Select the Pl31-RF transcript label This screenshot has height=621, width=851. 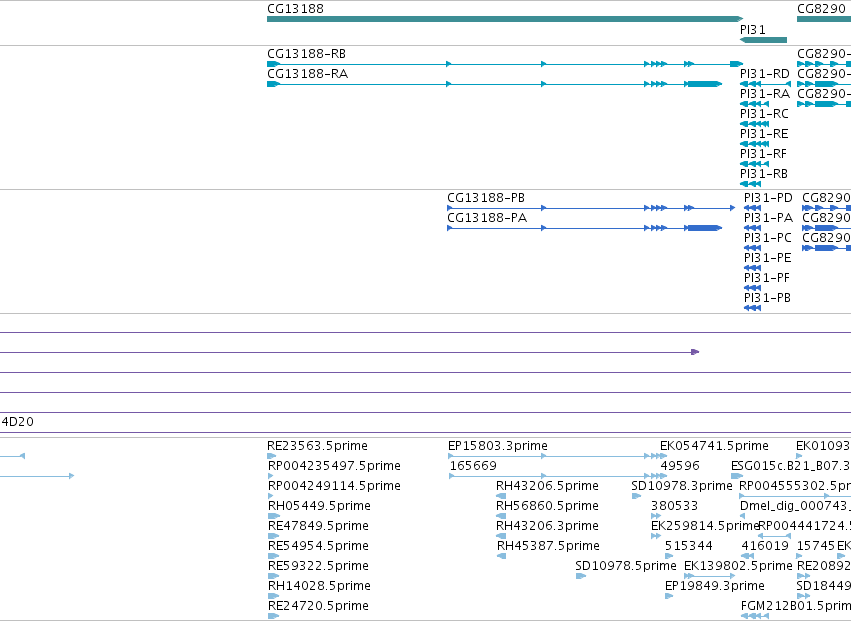[x=764, y=154]
